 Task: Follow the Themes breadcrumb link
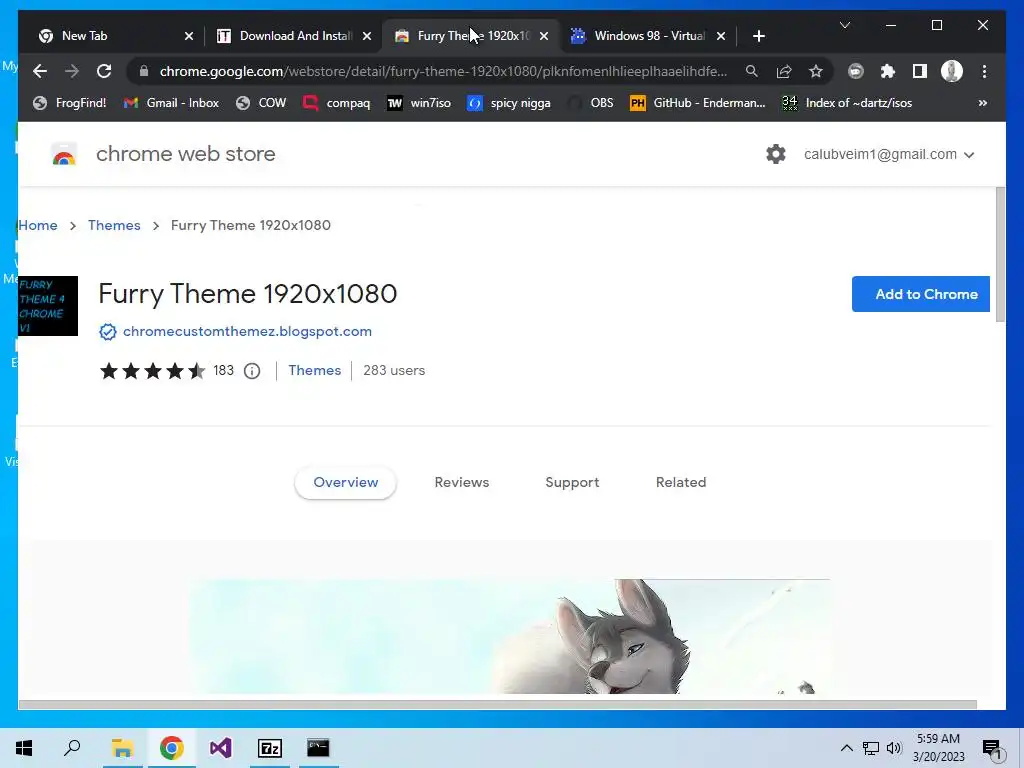tap(114, 225)
